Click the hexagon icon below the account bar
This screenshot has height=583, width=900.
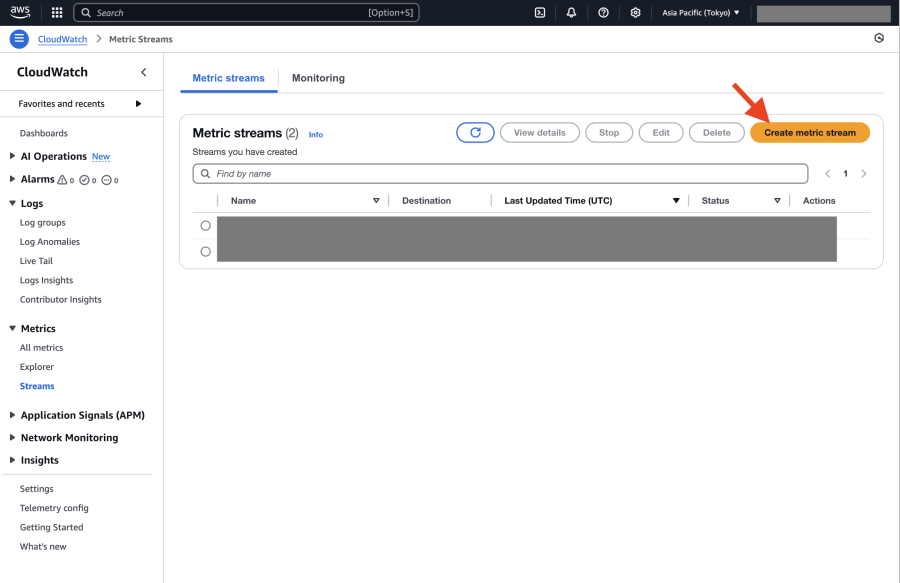879,38
